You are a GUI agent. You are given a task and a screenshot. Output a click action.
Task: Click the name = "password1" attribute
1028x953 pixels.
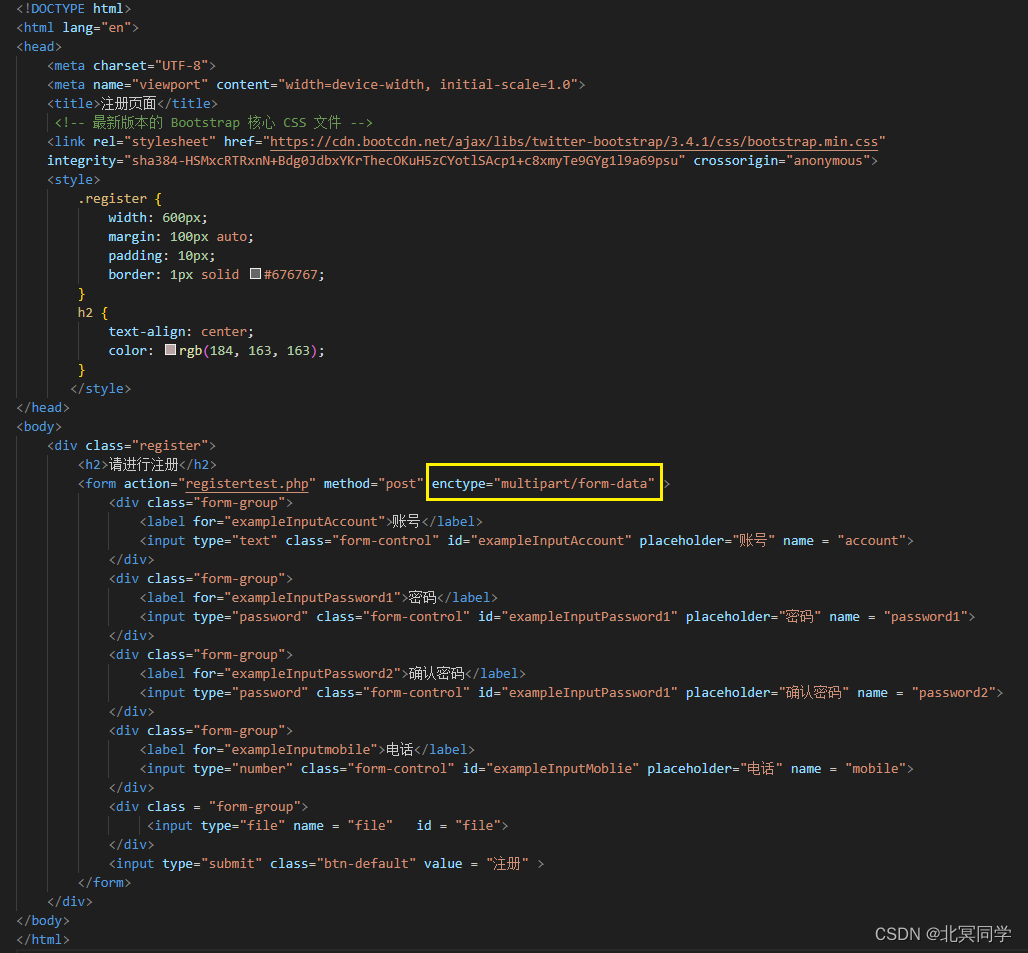(x=898, y=617)
